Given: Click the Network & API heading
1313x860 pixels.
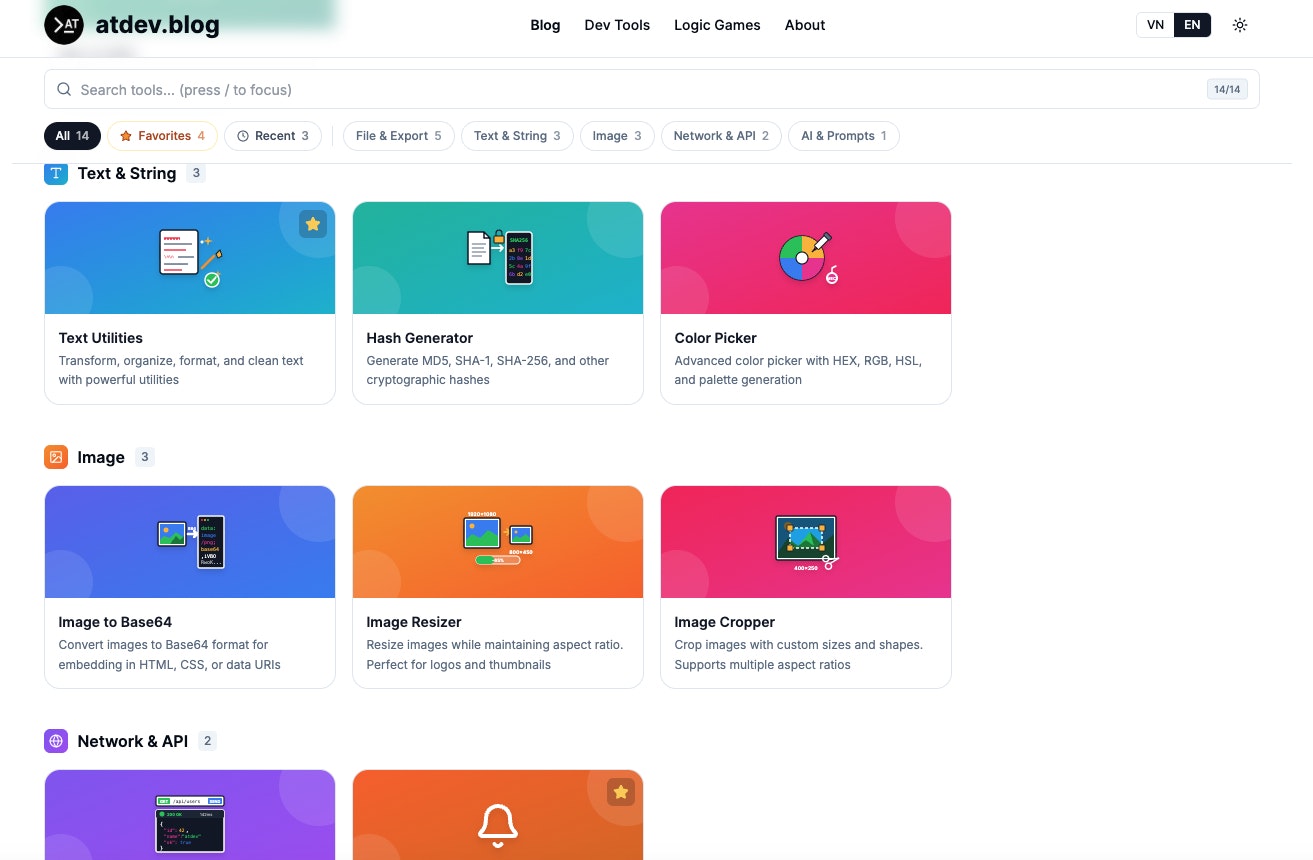Looking at the screenshot, I should click(133, 741).
